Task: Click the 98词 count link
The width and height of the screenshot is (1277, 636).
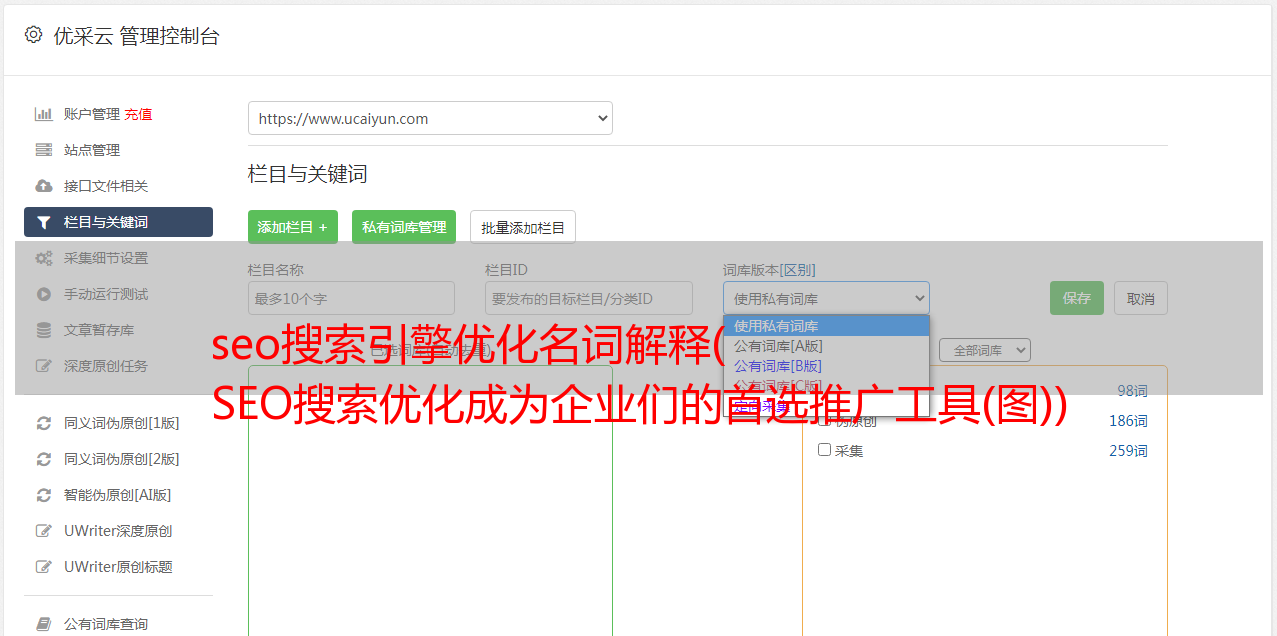Action: pos(1132,391)
